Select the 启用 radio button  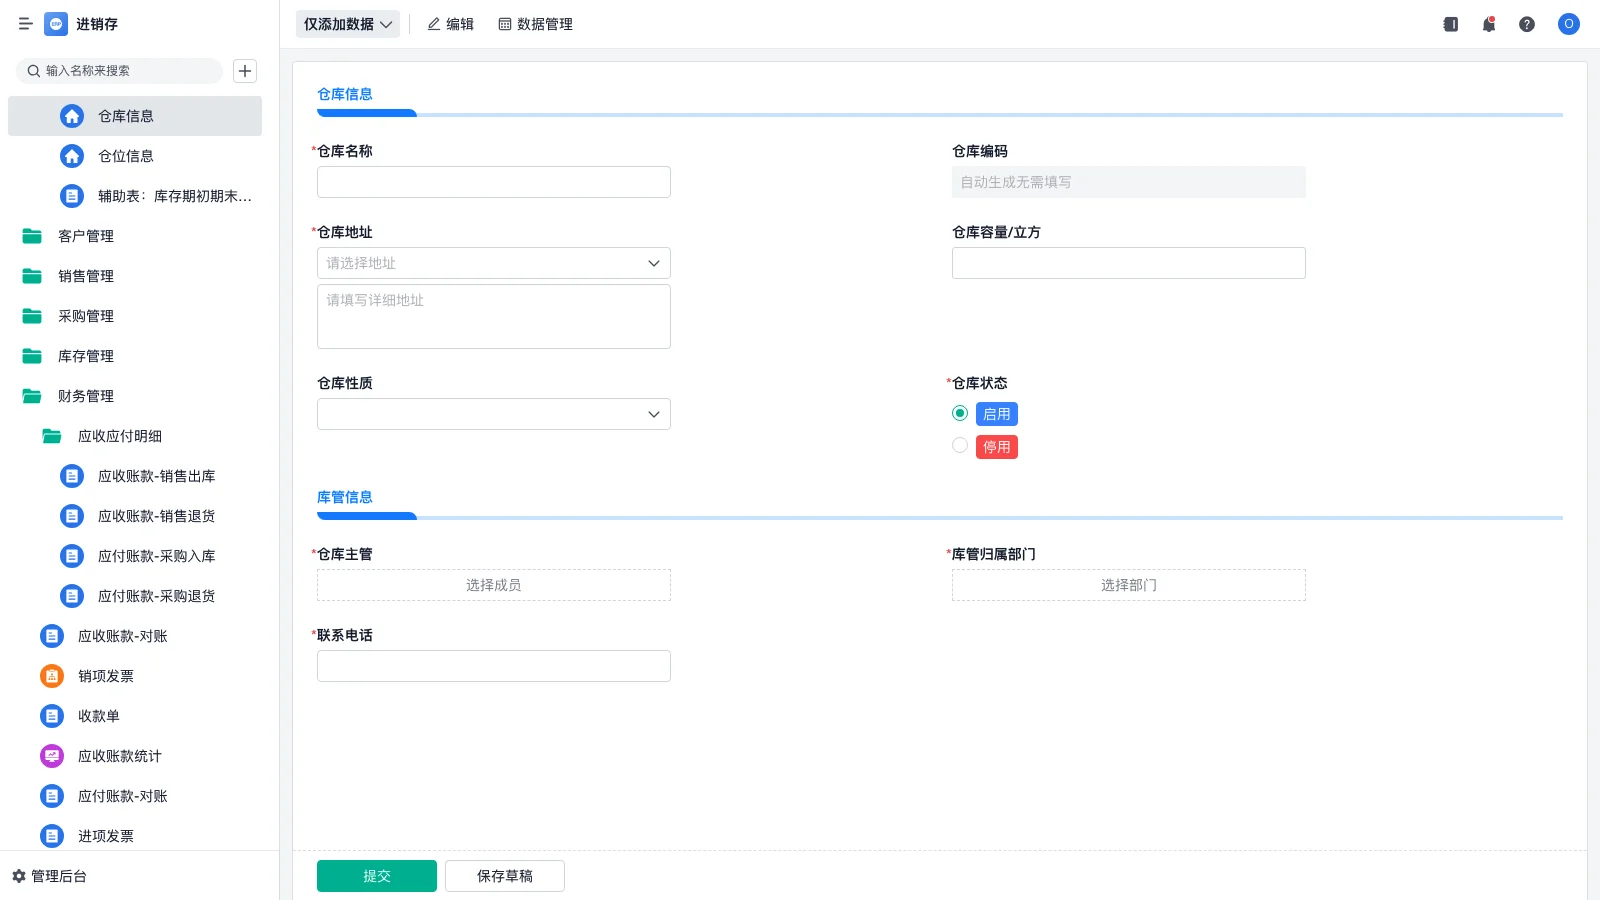[960, 413]
